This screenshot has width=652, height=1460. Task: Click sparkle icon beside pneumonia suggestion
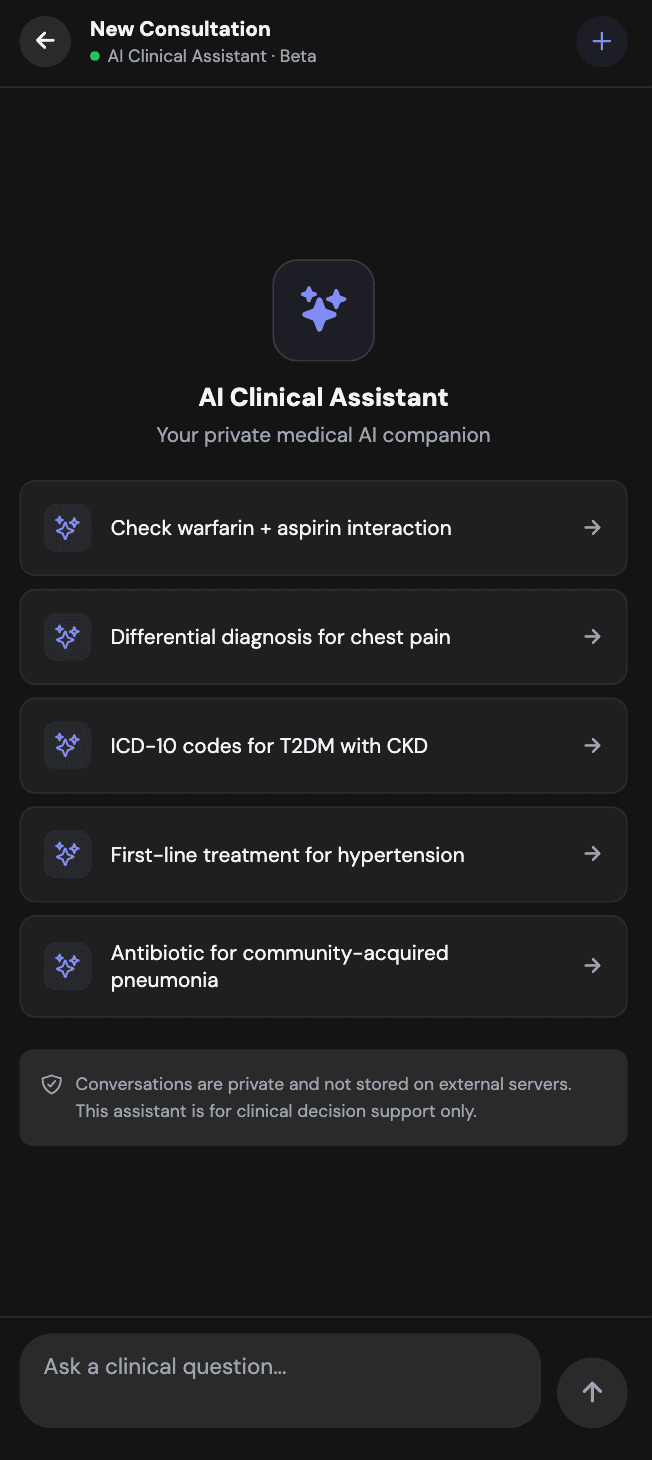pos(68,966)
